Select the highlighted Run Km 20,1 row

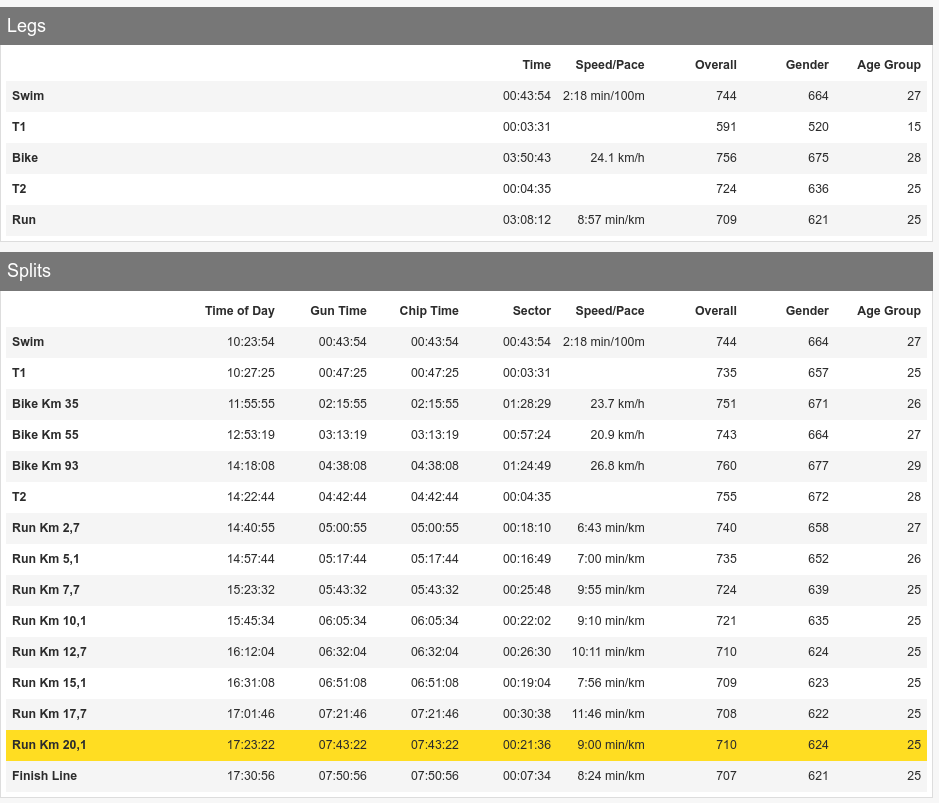click(x=466, y=745)
